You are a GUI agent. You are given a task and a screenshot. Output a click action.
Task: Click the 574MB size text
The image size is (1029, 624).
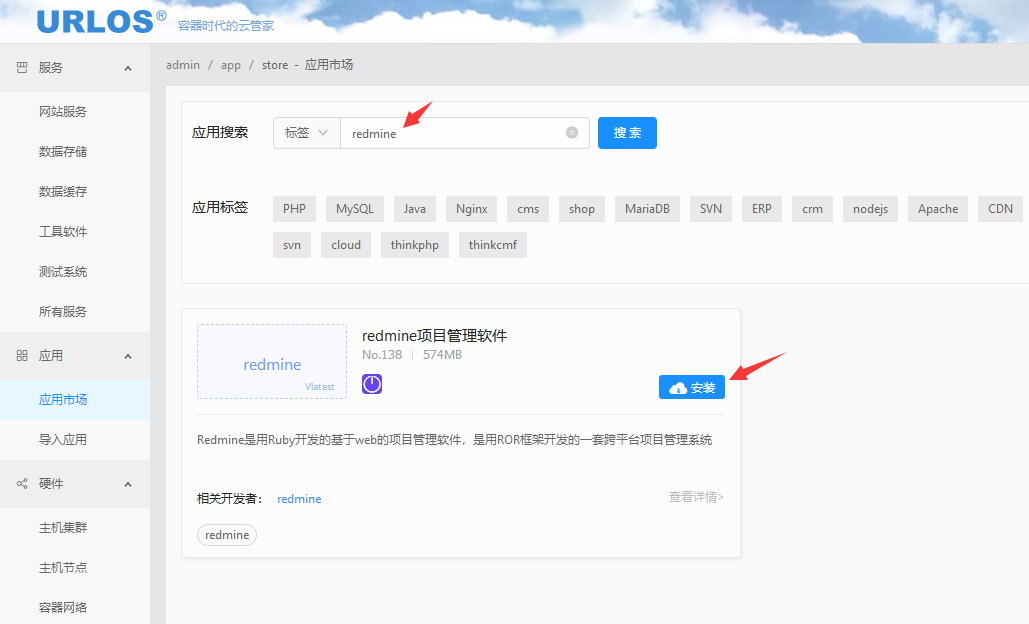point(442,355)
